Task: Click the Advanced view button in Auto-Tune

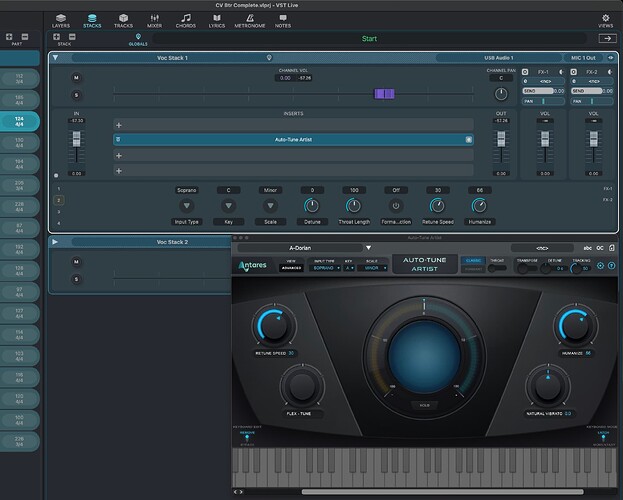Action: [x=291, y=268]
